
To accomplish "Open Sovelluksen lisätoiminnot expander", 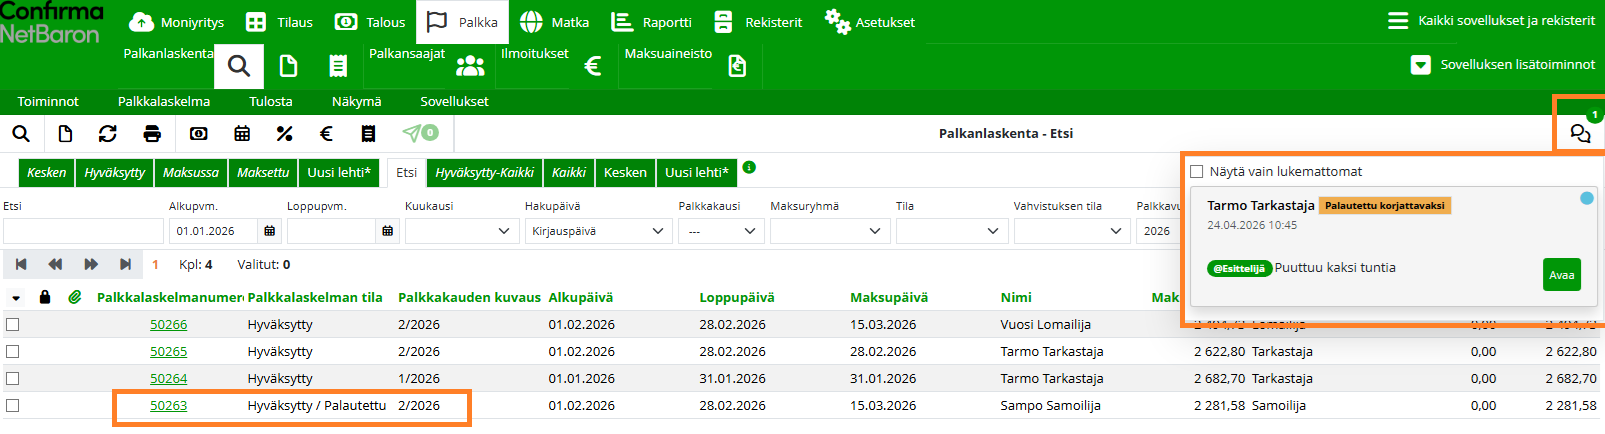I will pyautogui.click(x=1502, y=64).
